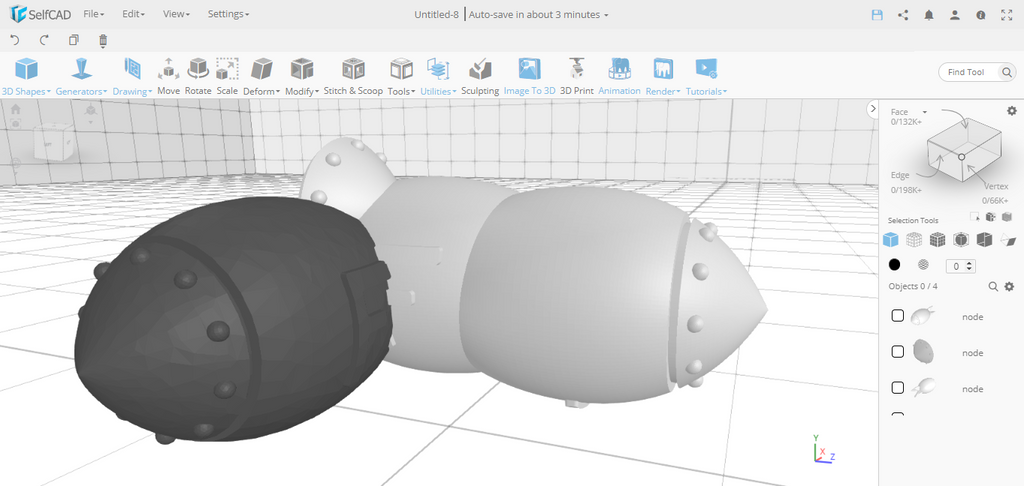Select the wireframe grid cube selection mode

click(938, 240)
